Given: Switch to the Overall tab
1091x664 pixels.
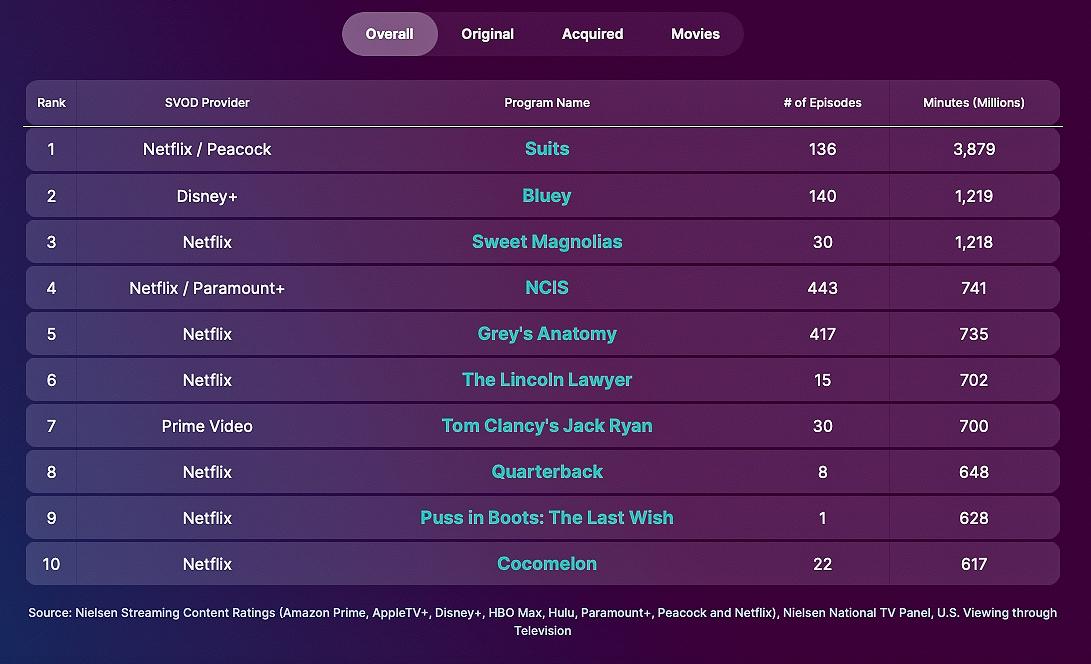Looking at the screenshot, I should (389, 34).
